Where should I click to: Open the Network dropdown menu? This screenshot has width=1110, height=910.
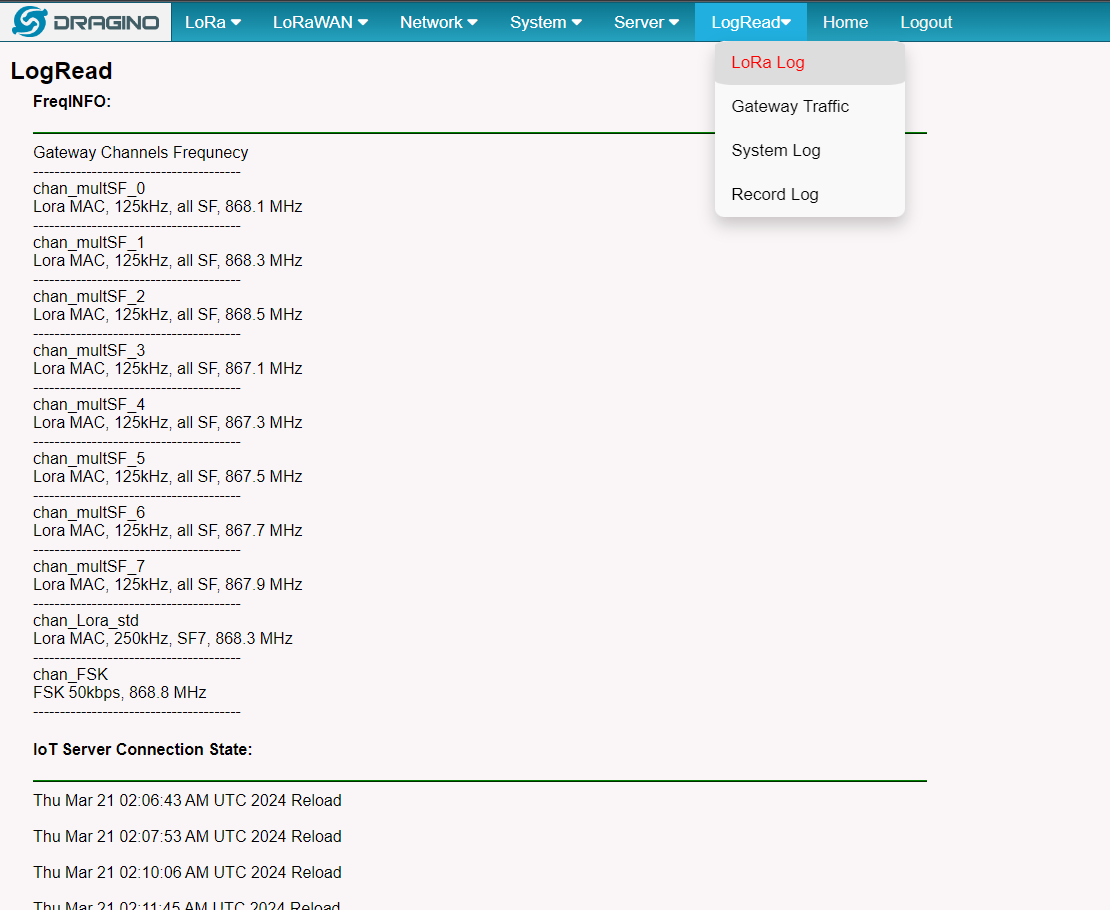coord(438,22)
